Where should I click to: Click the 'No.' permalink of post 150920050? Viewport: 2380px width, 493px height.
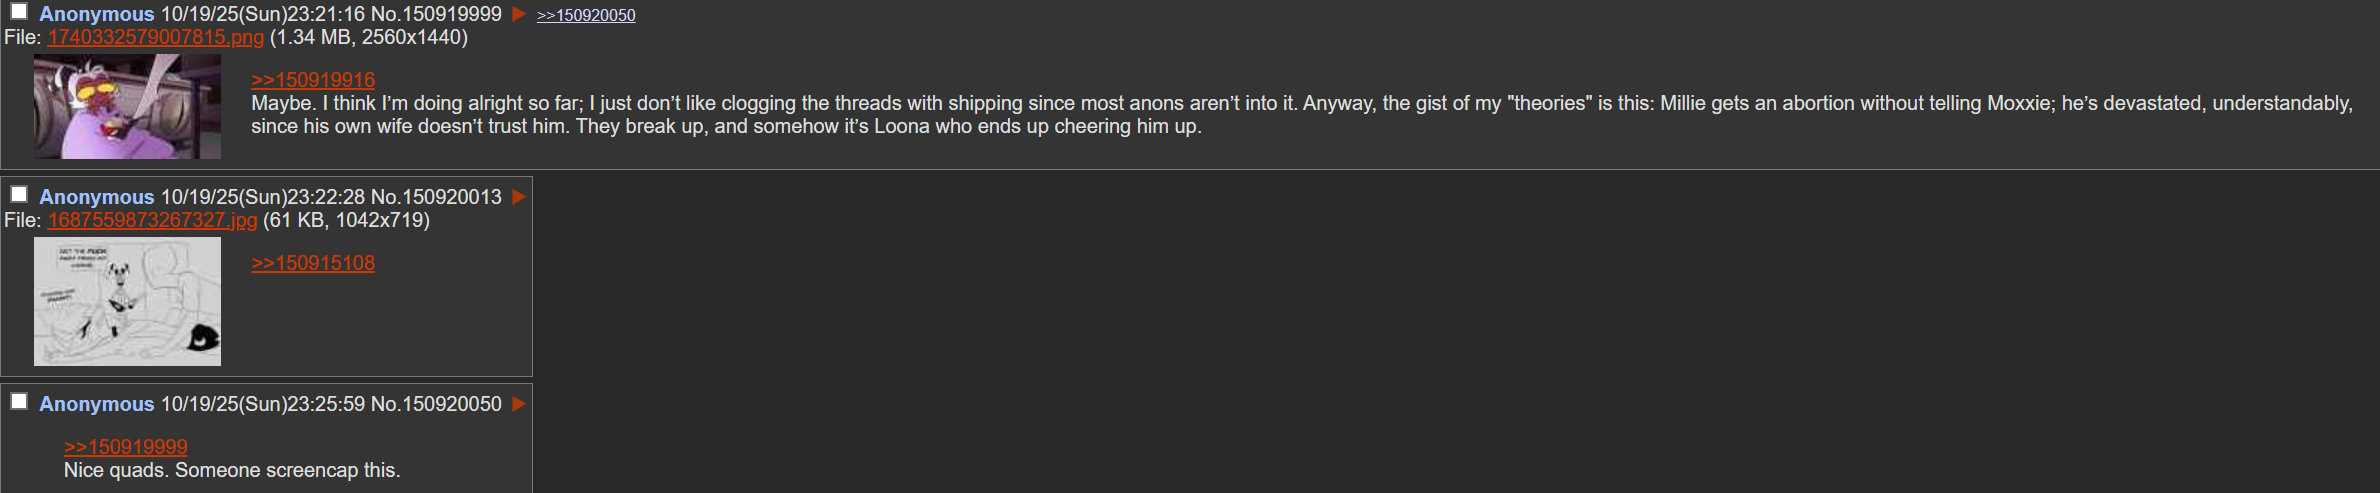386,404
